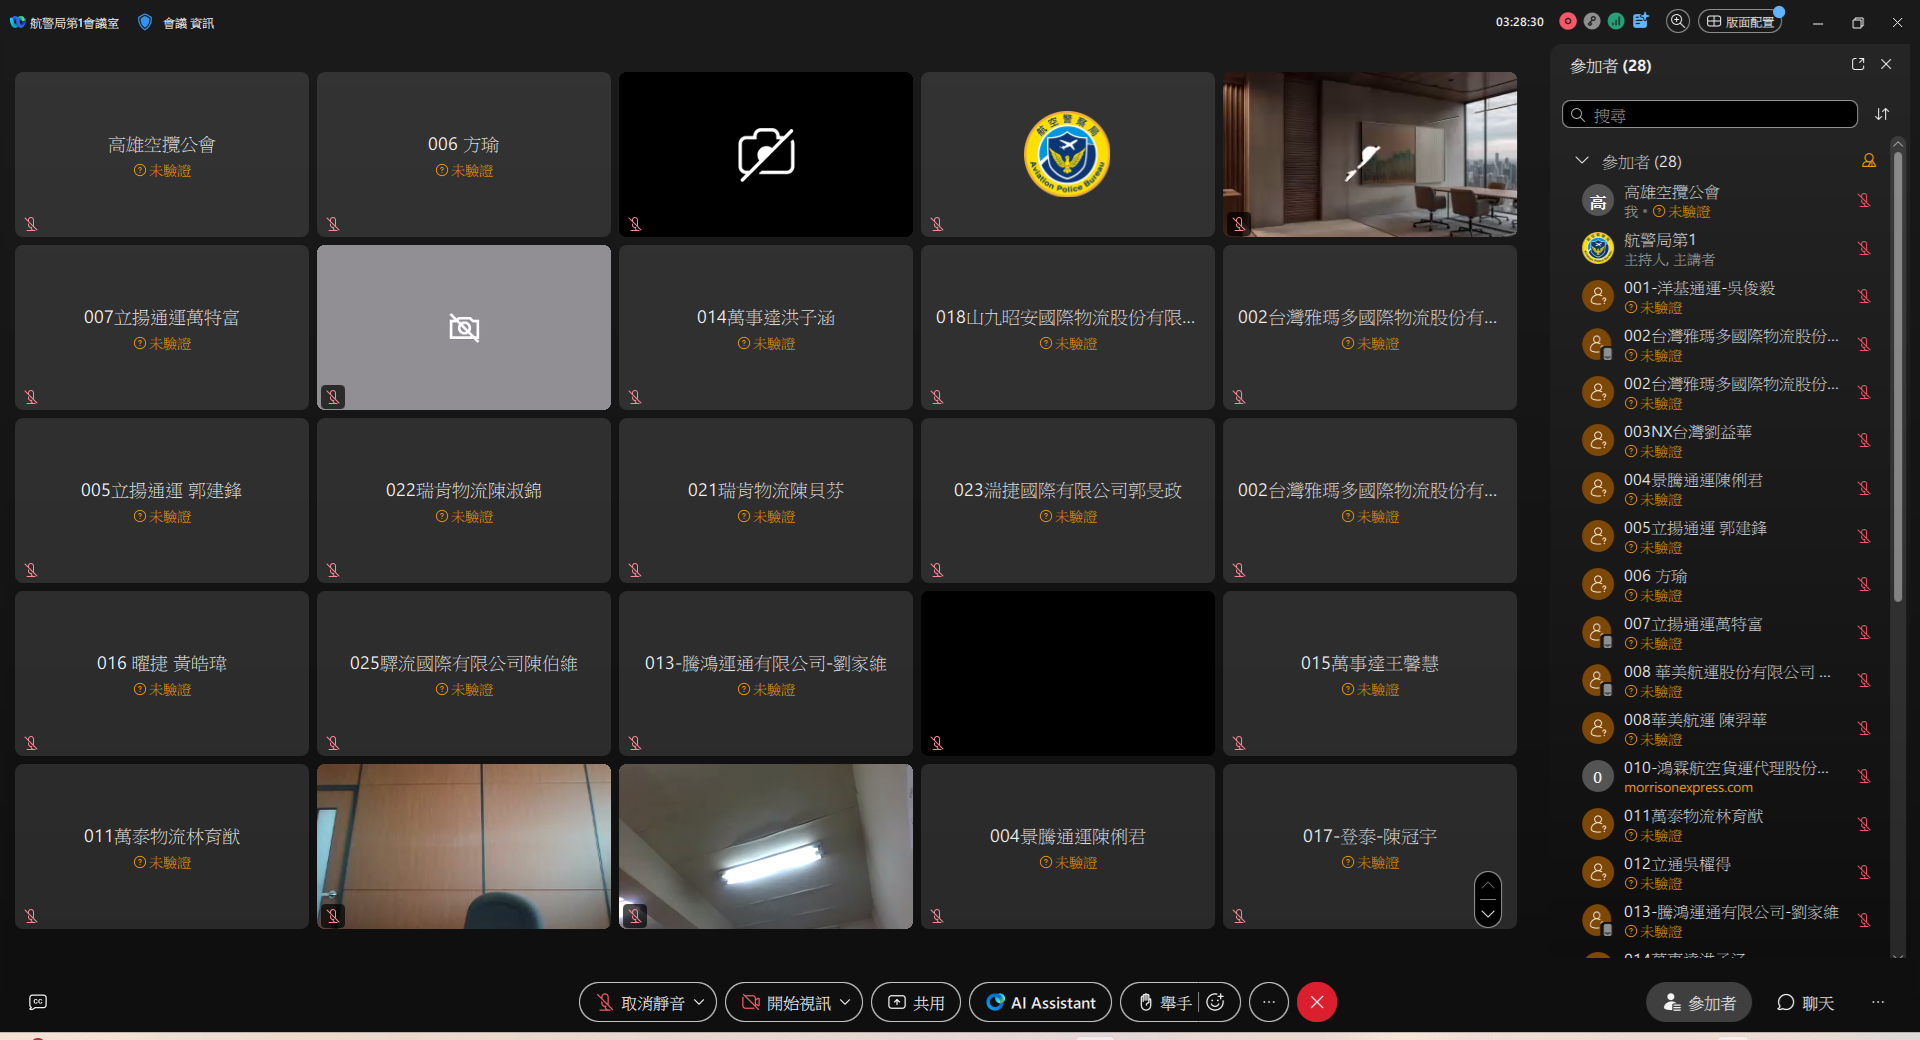Expand video options arrow next to 開始視訊

coord(846,1002)
